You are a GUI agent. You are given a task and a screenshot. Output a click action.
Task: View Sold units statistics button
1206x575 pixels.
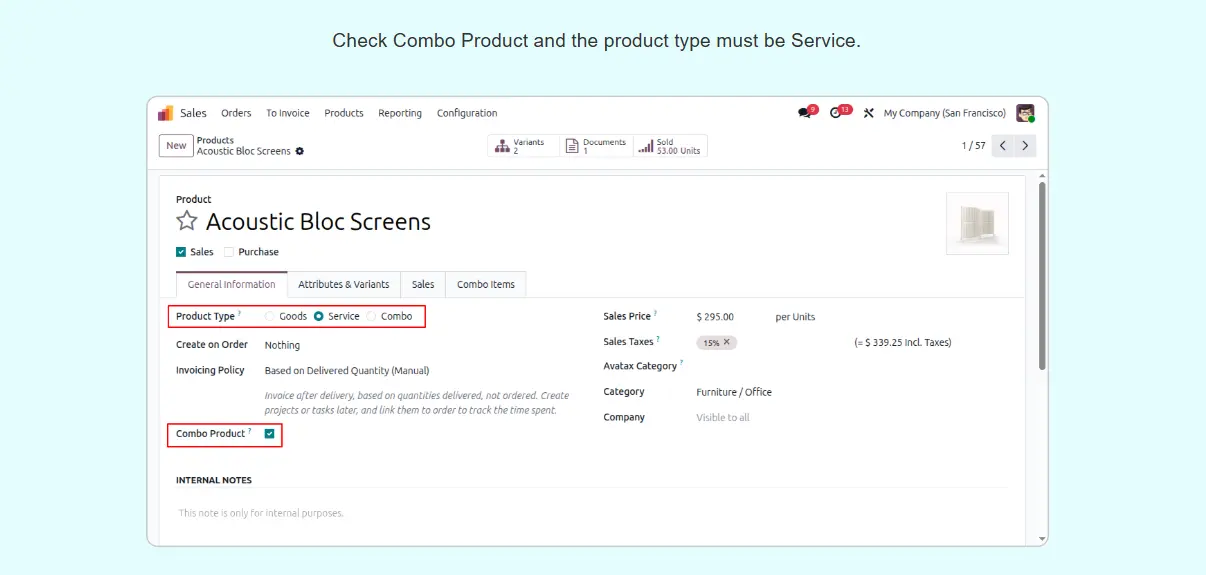point(670,146)
